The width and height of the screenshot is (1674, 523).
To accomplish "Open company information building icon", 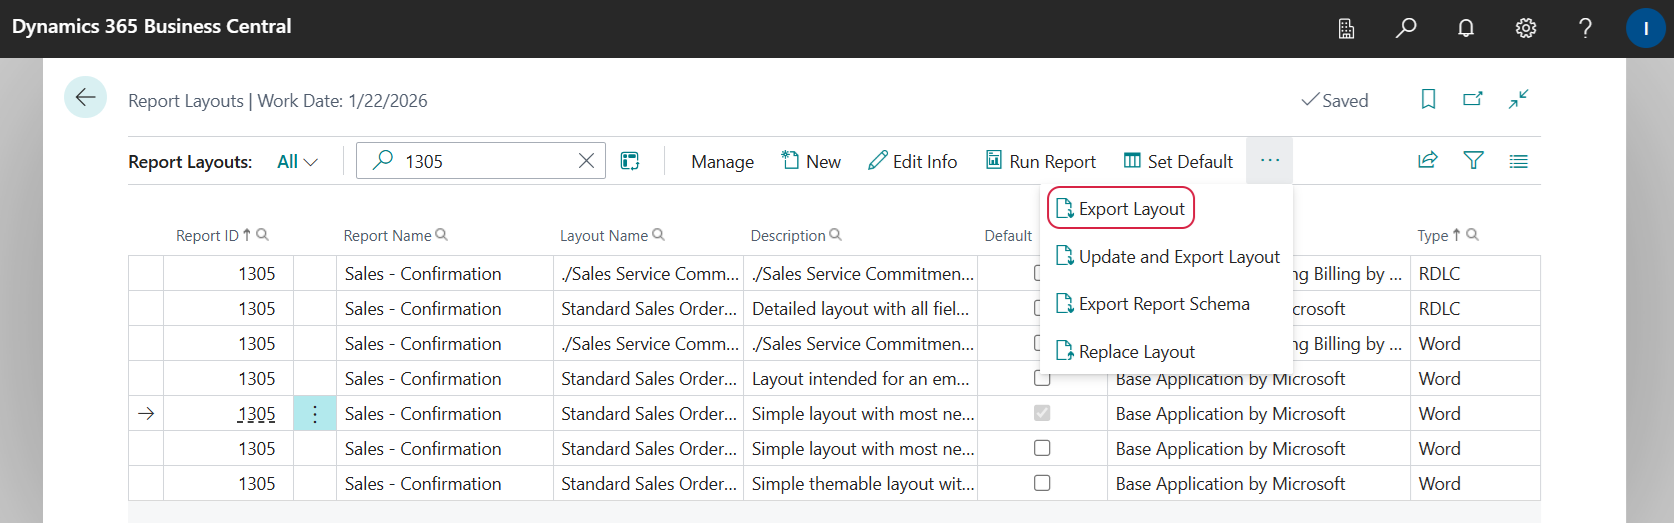I will pos(1346,28).
